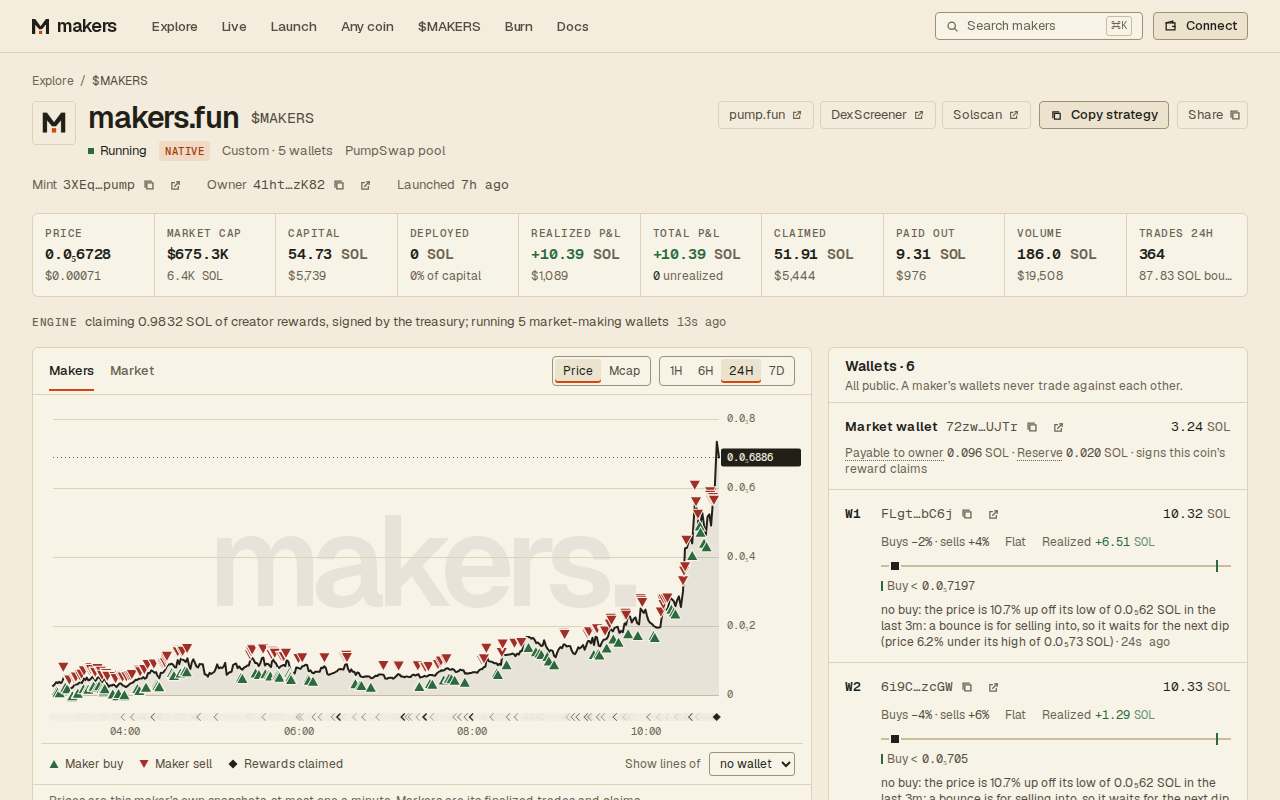Open Market wallet external link icon
Screen dimensions: 1280x800
(1058, 427)
